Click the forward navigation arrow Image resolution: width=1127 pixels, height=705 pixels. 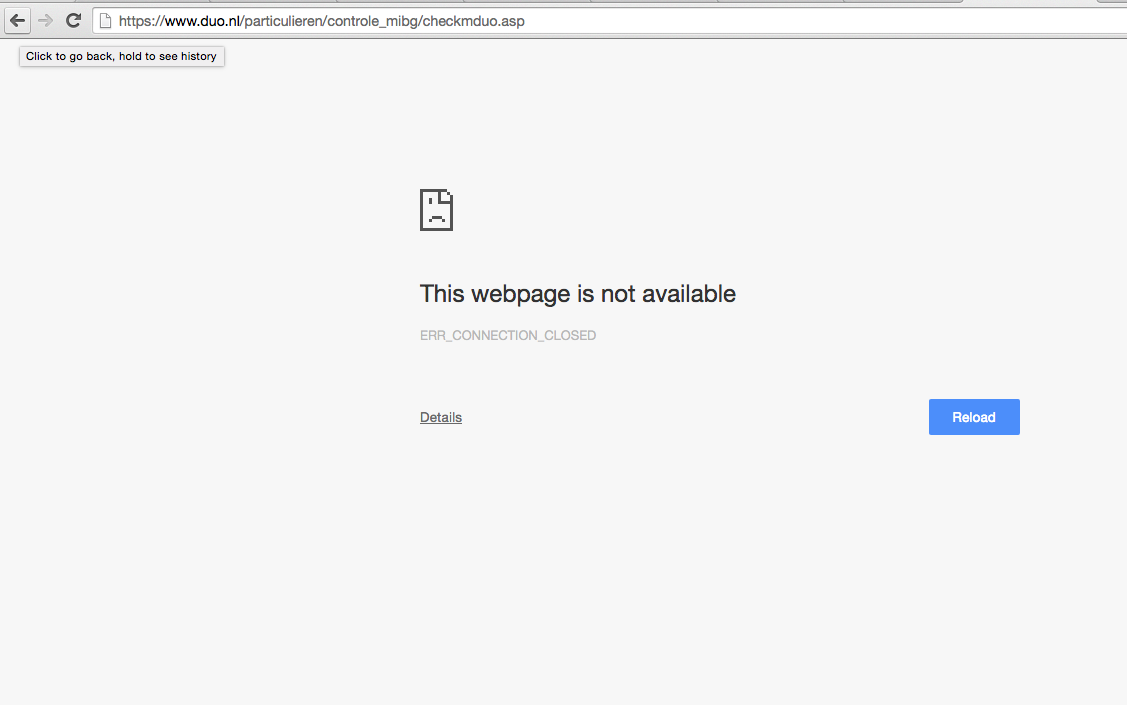(45, 21)
